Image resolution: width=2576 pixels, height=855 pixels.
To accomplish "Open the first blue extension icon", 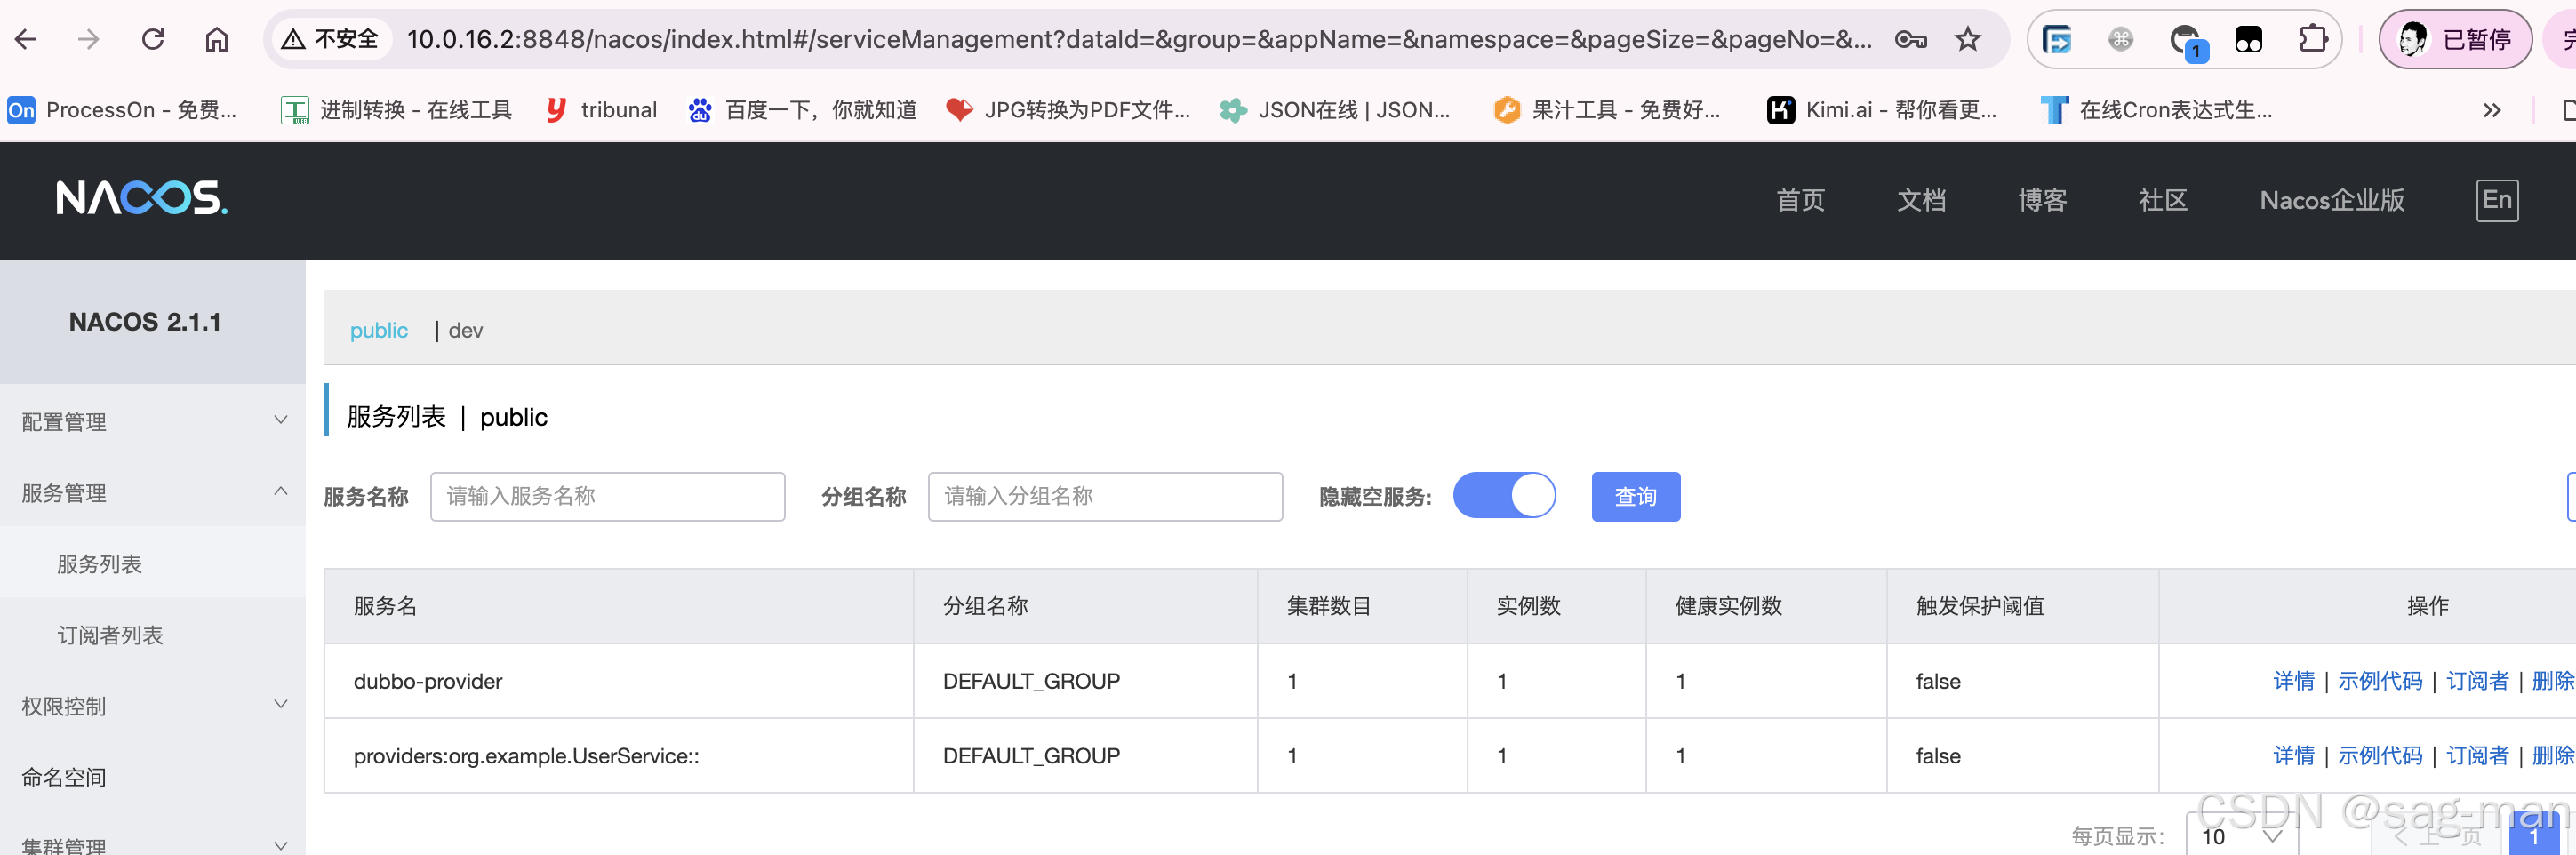I will (2057, 40).
